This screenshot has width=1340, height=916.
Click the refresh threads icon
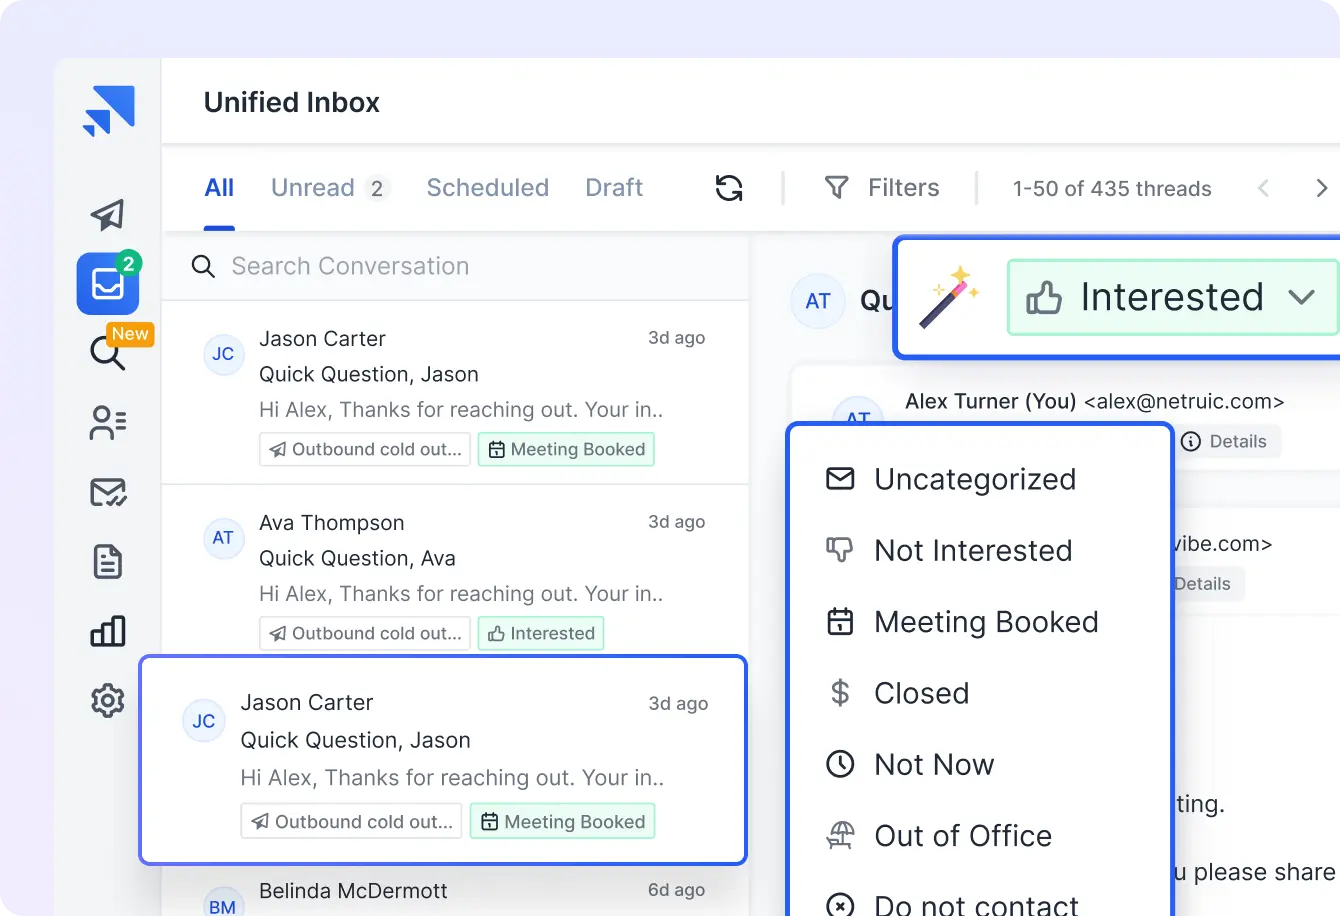click(x=729, y=187)
